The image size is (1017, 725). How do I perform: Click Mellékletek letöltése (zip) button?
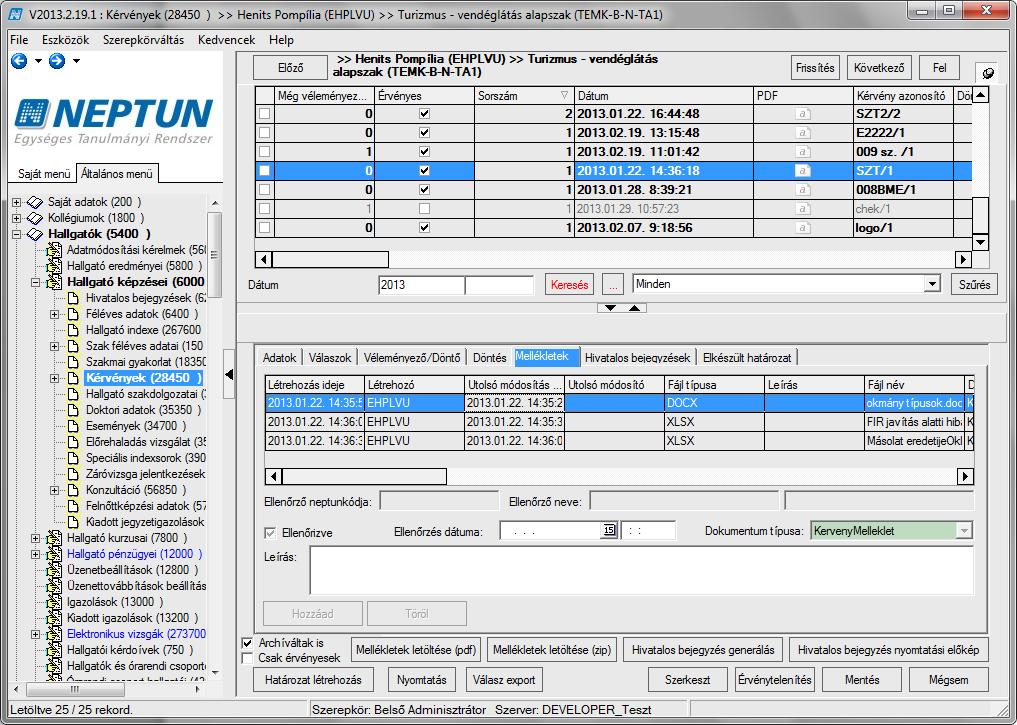pyautogui.click(x=552, y=650)
